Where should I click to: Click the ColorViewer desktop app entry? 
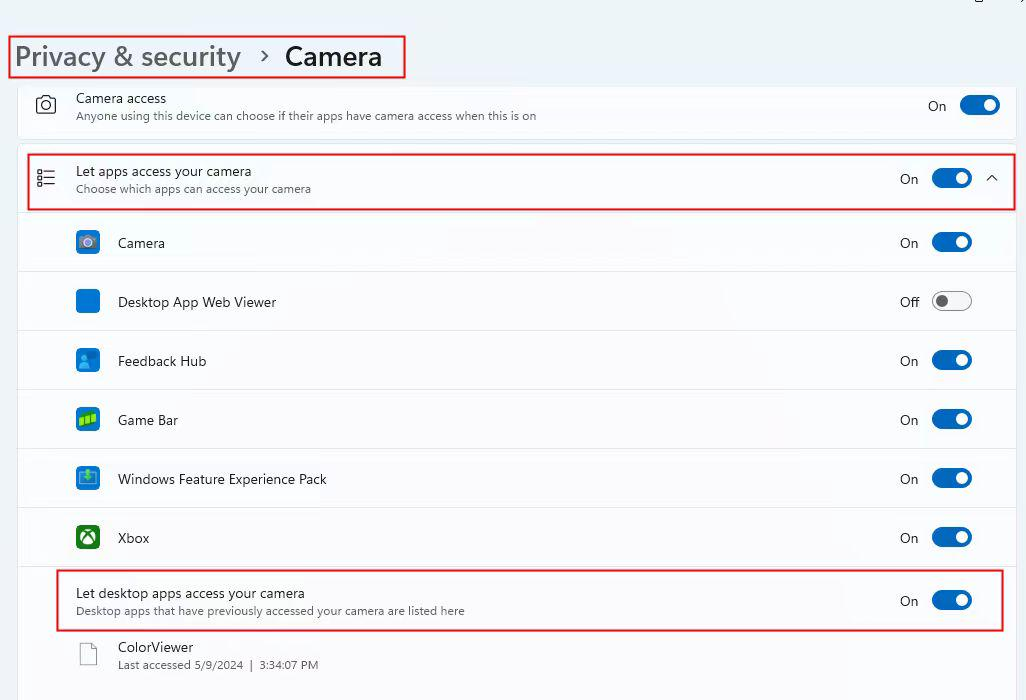[156, 648]
